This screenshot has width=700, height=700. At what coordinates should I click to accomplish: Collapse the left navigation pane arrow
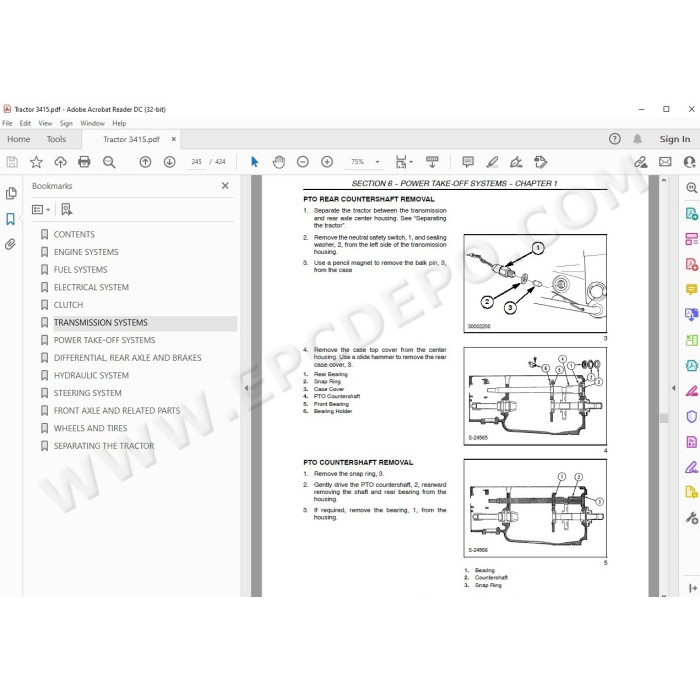246,388
